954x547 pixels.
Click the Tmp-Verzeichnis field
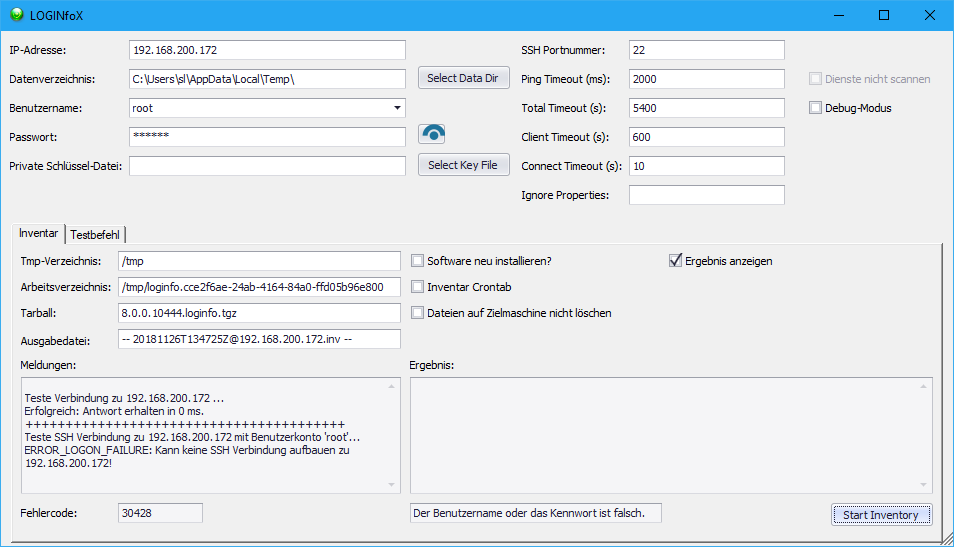259,261
